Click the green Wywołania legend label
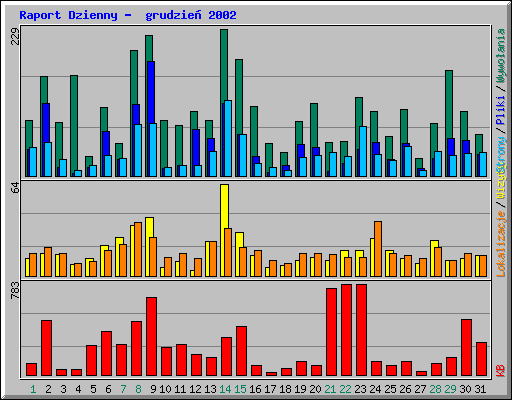This screenshot has height=400, width=512. 501,55
